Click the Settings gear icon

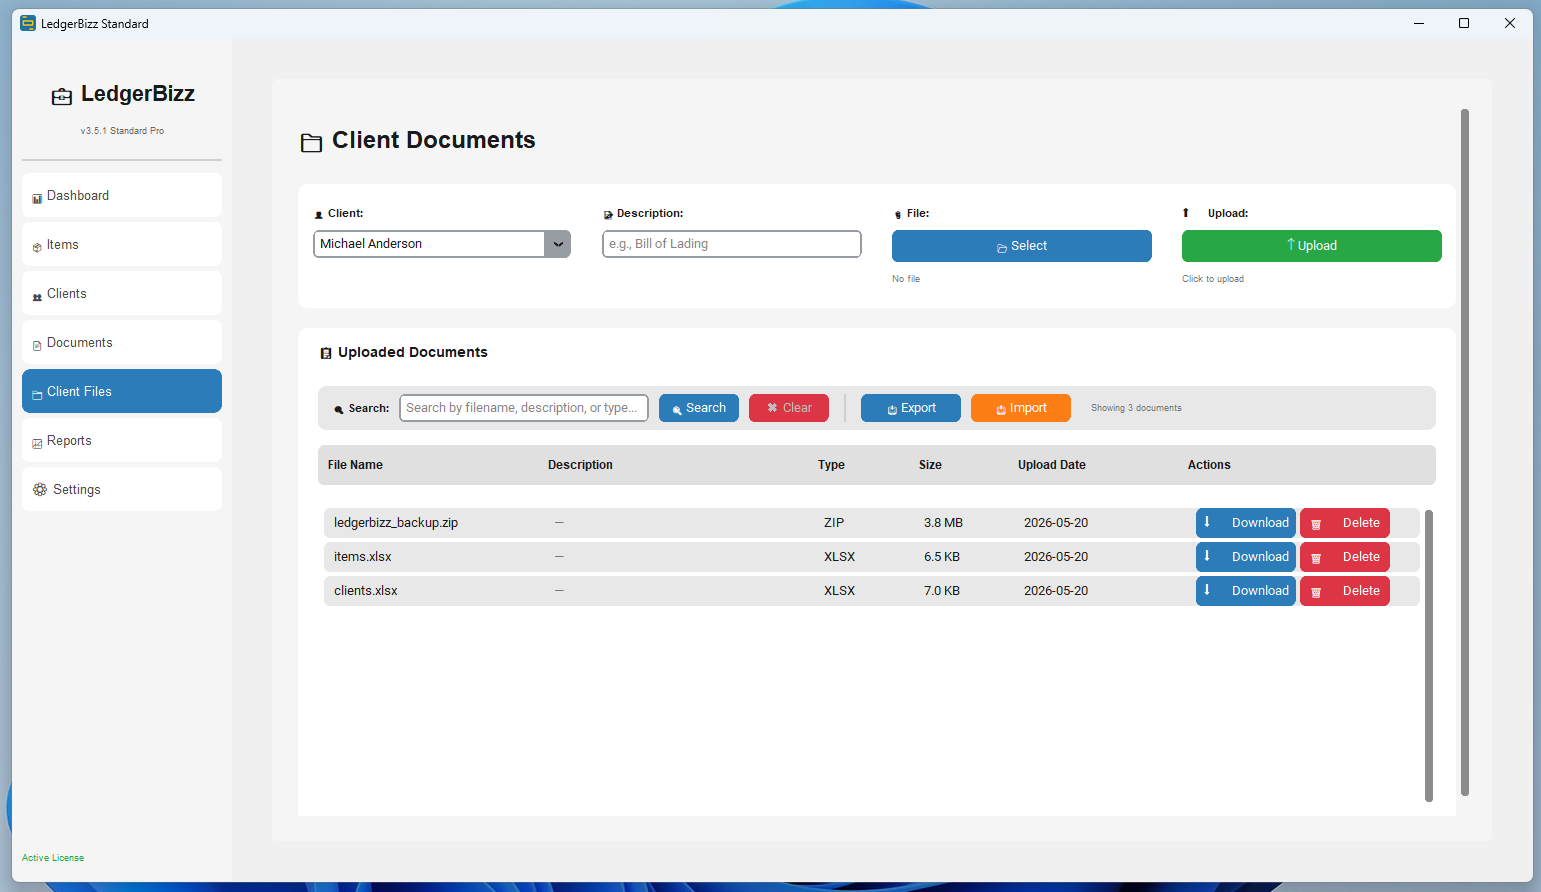[x=40, y=489]
